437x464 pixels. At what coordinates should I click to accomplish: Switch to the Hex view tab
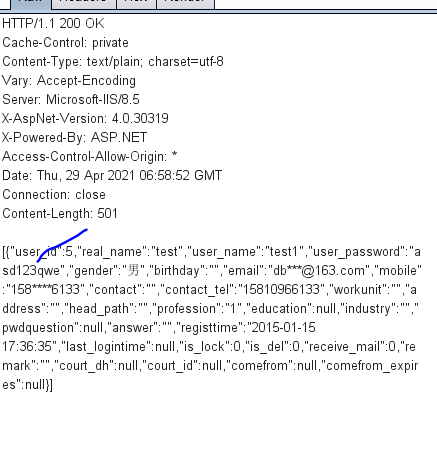coord(136,3)
